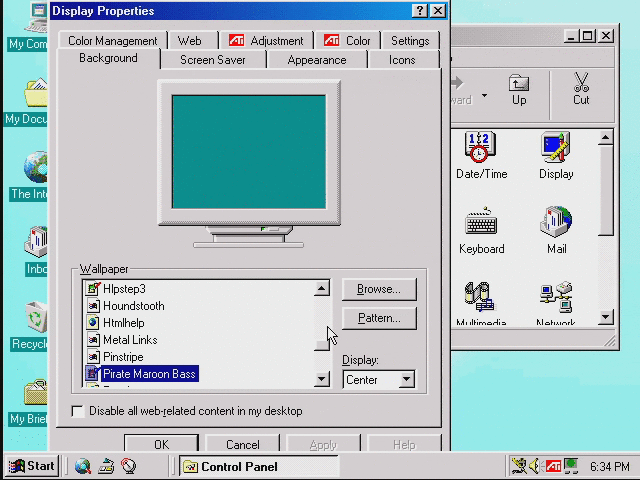
Task: Click the monitor wallpaper preview
Action: pyautogui.click(x=249, y=152)
